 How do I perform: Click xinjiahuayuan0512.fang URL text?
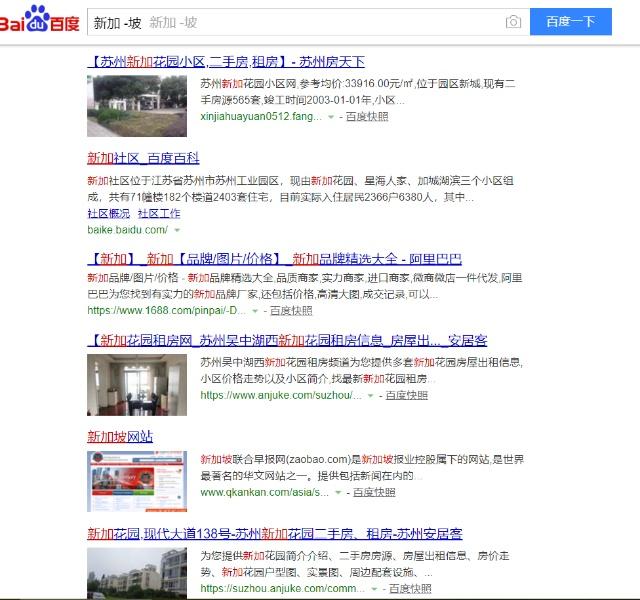[261, 117]
